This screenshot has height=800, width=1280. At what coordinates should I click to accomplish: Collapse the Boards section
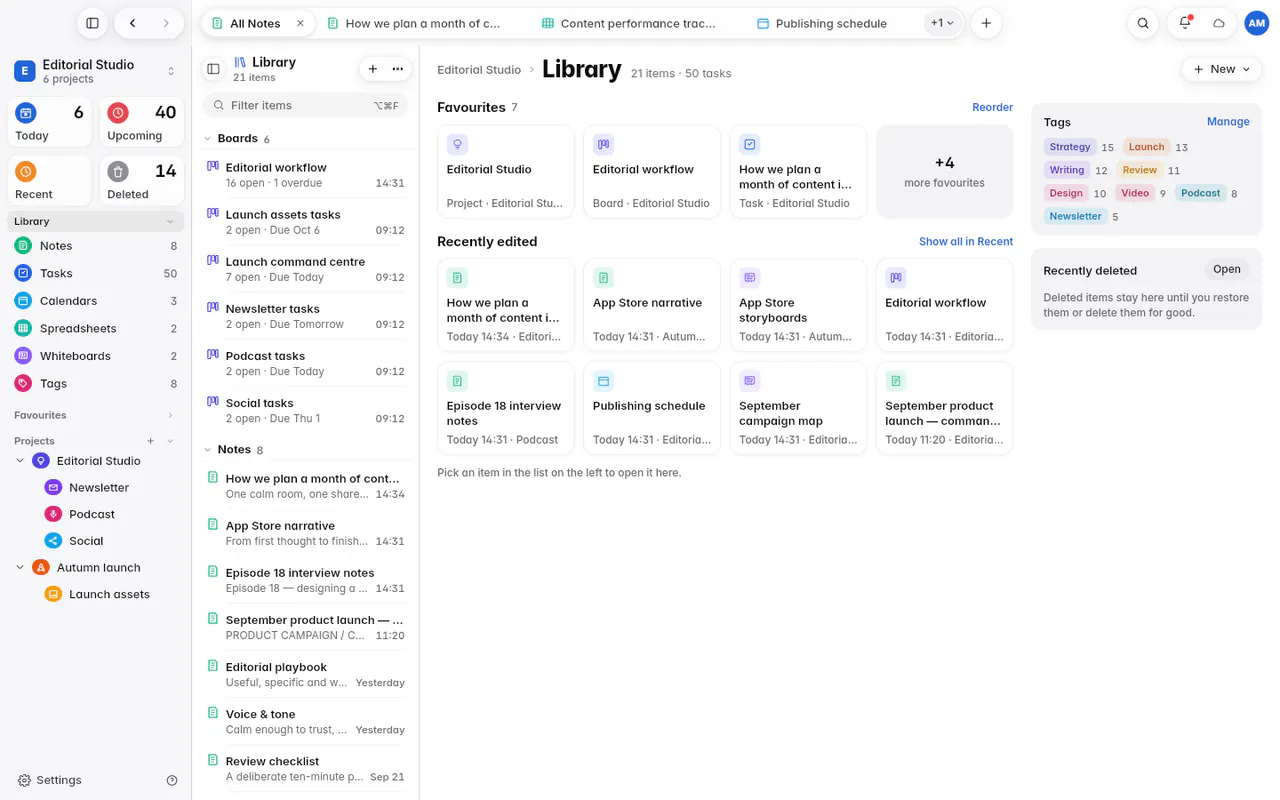click(x=208, y=139)
